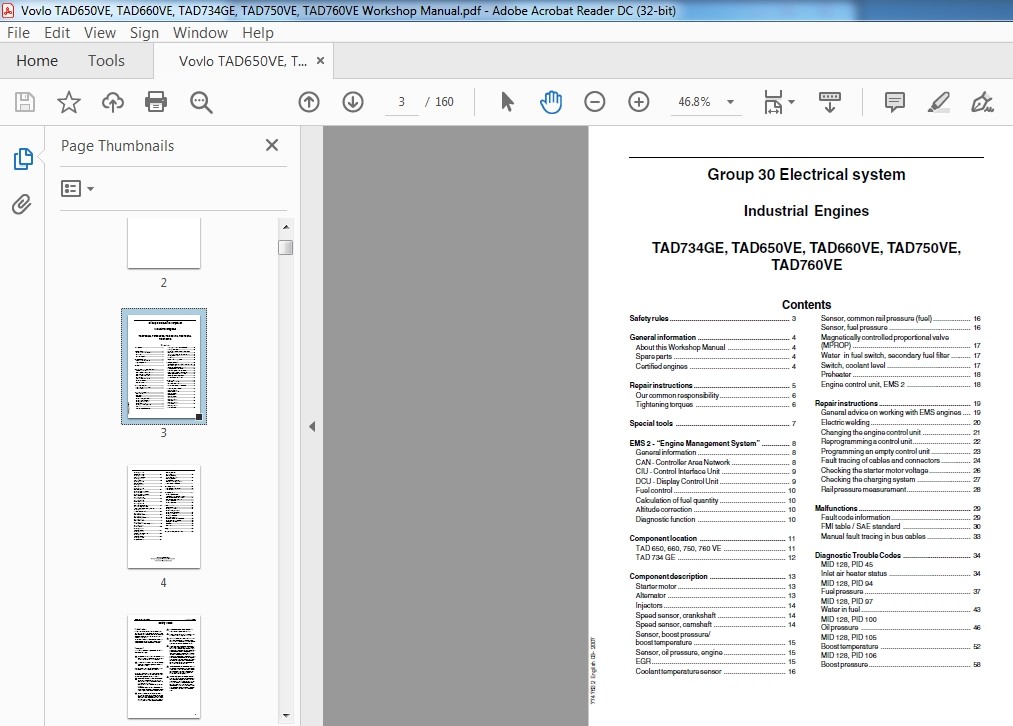Open the Window menu
This screenshot has height=726, width=1013.
pyautogui.click(x=200, y=32)
